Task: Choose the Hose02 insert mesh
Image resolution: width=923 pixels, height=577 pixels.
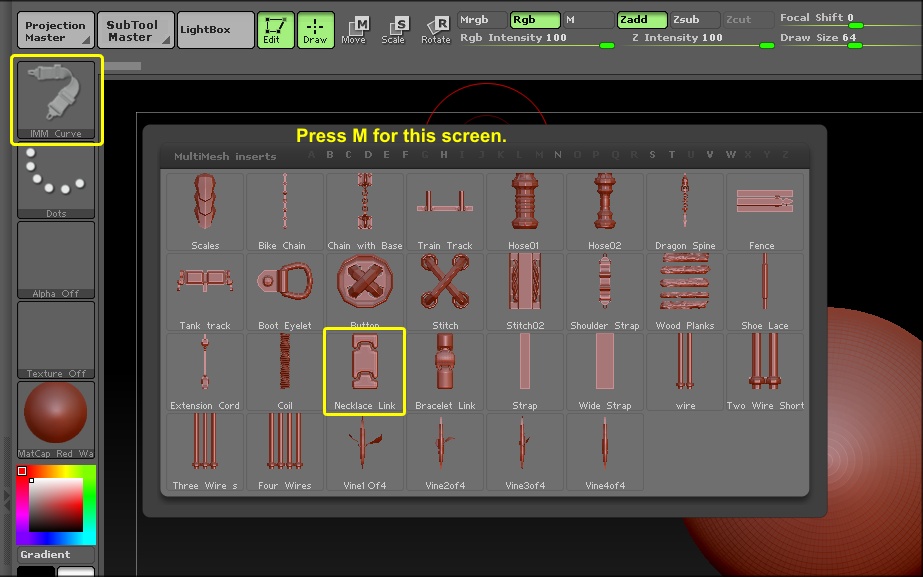Action: [x=605, y=212]
